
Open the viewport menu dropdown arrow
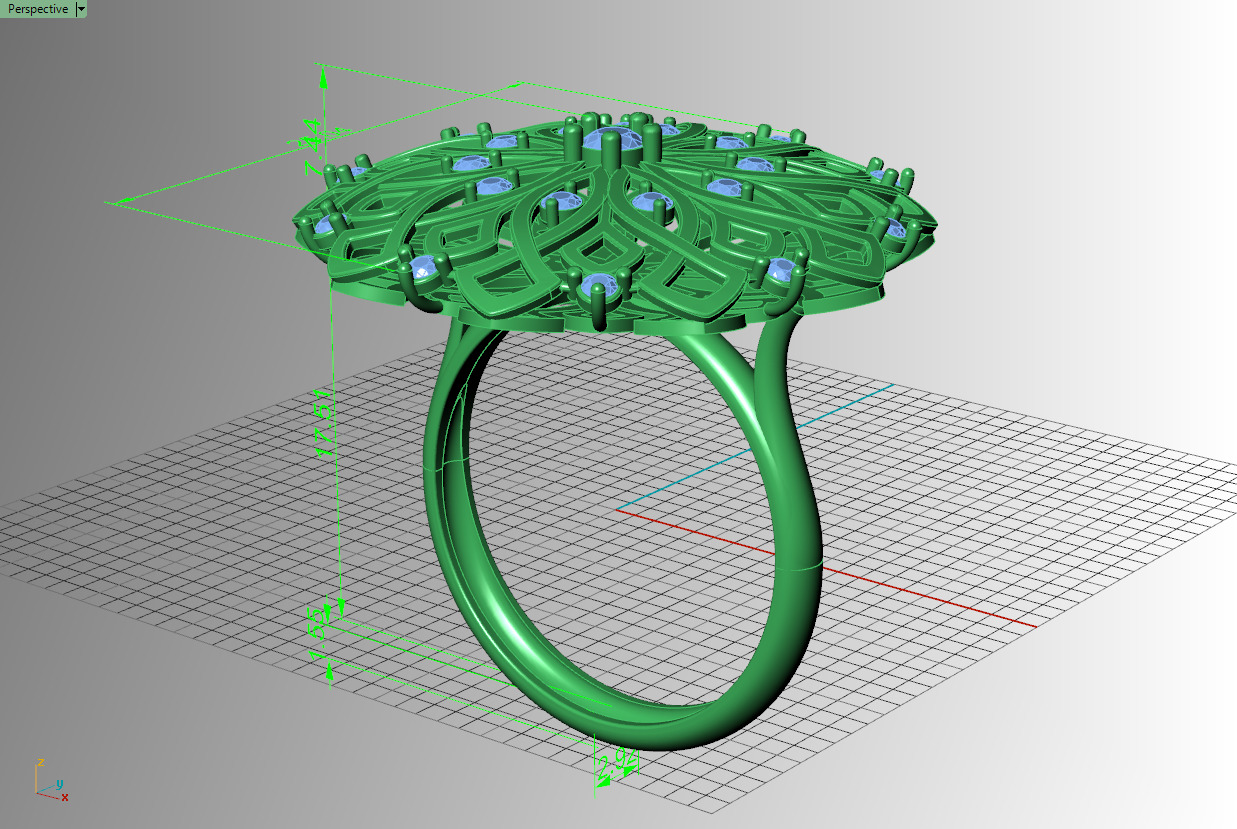(82, 9)
